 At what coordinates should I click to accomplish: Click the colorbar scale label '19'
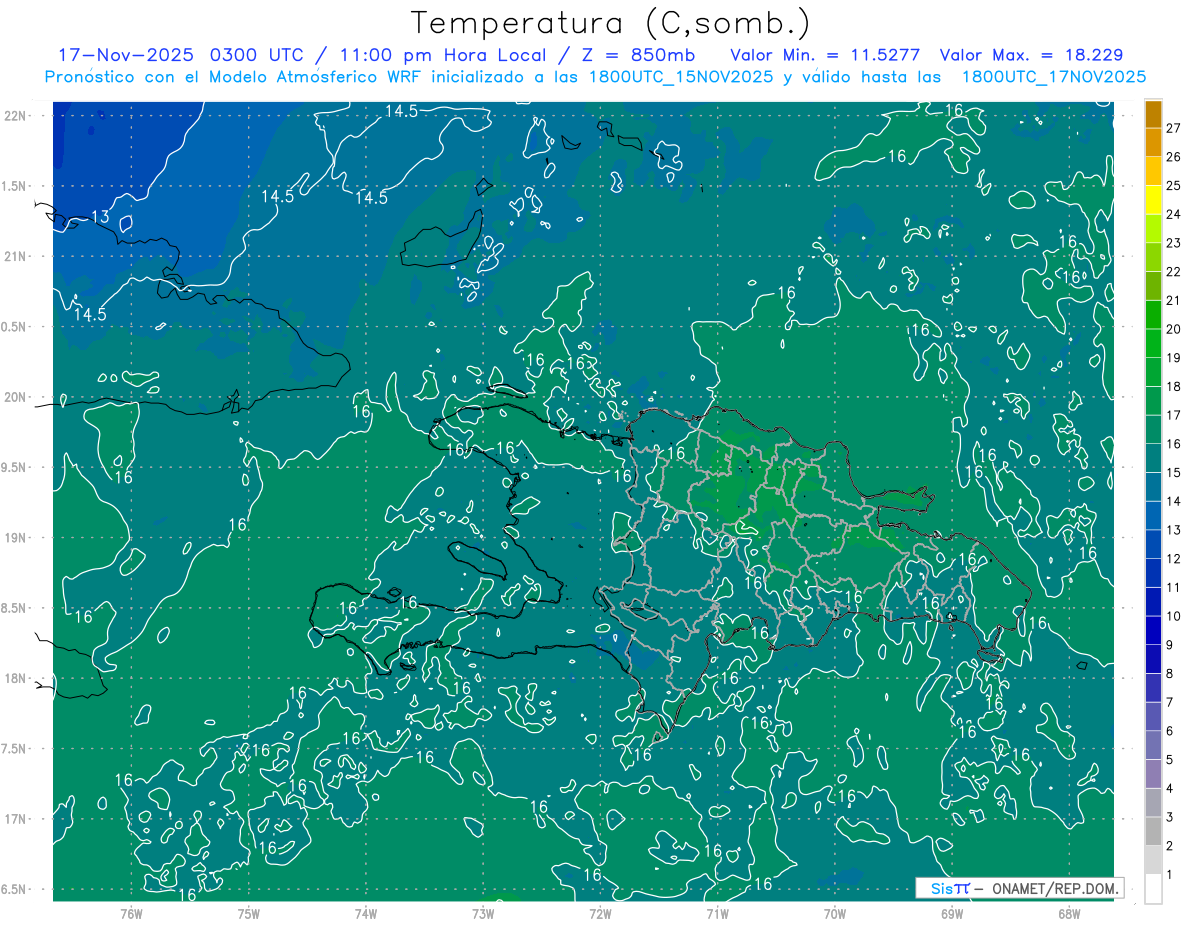coord(1174,358)
